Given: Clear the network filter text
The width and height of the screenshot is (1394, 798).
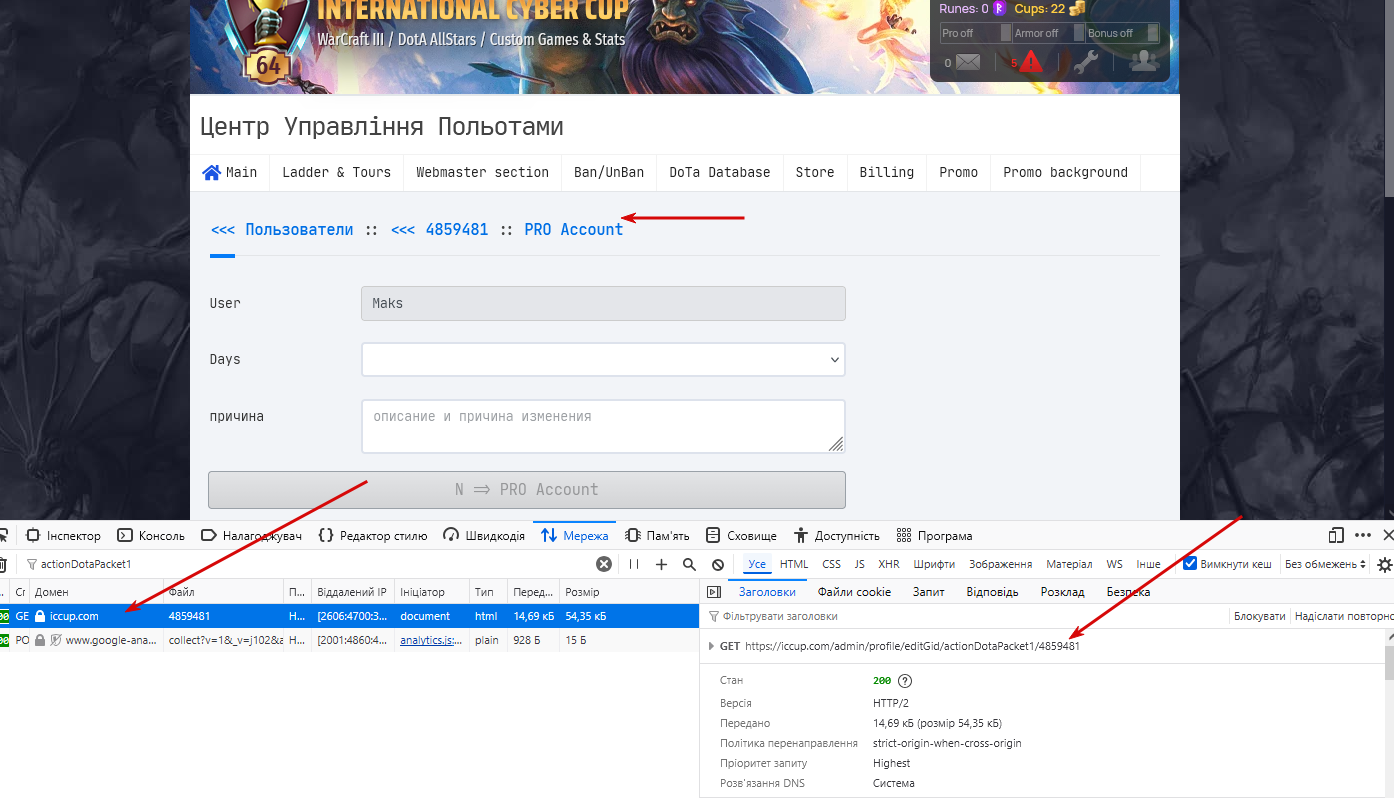Looking at the screenshot, I should pos(604,564).
